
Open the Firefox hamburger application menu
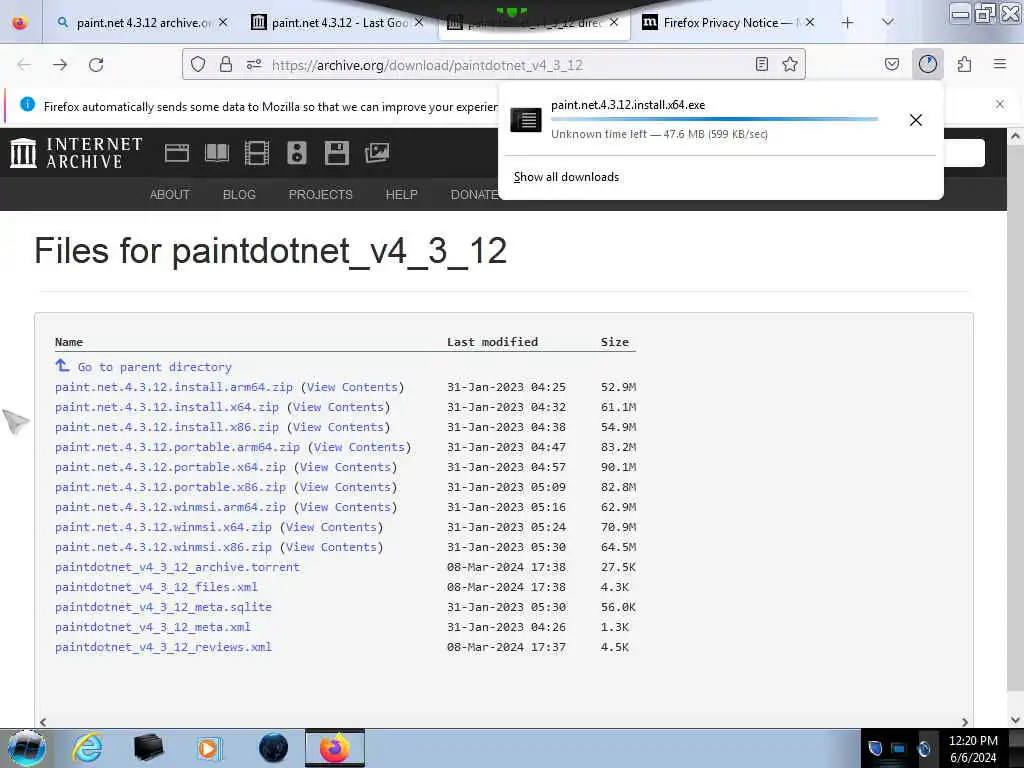click(1000, 64)
